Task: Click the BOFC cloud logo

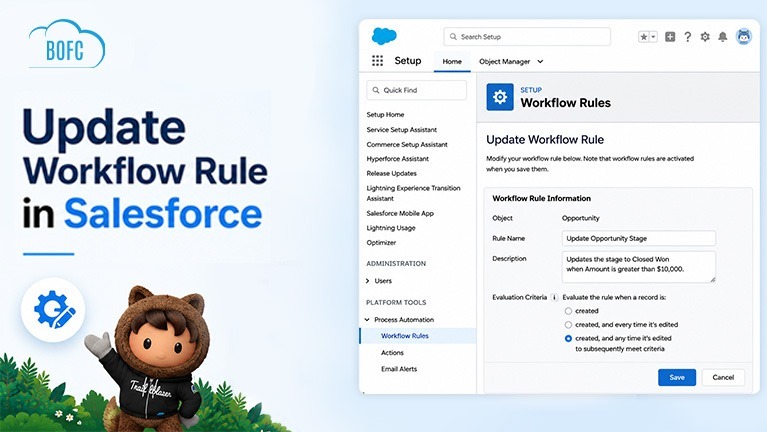Action: point(67,45)
